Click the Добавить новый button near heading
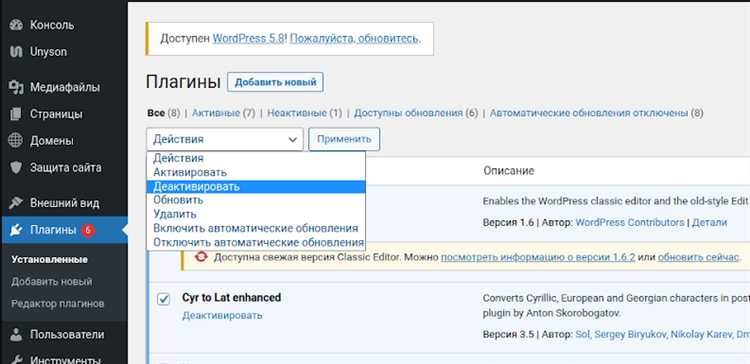 click(x=276, y=82)
